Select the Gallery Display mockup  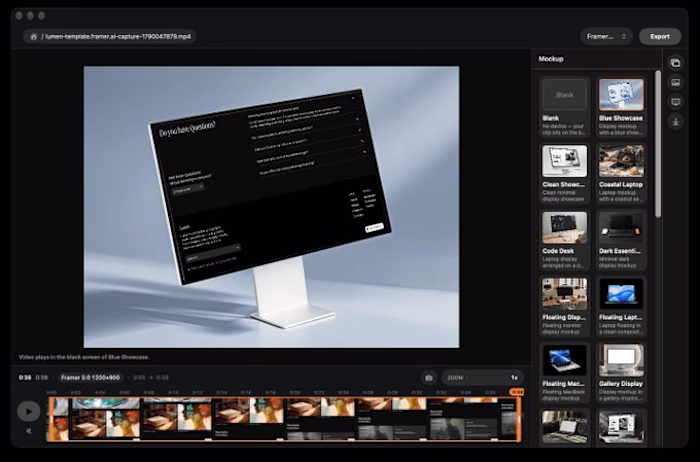pyautogui.click(x=621, y=373)
